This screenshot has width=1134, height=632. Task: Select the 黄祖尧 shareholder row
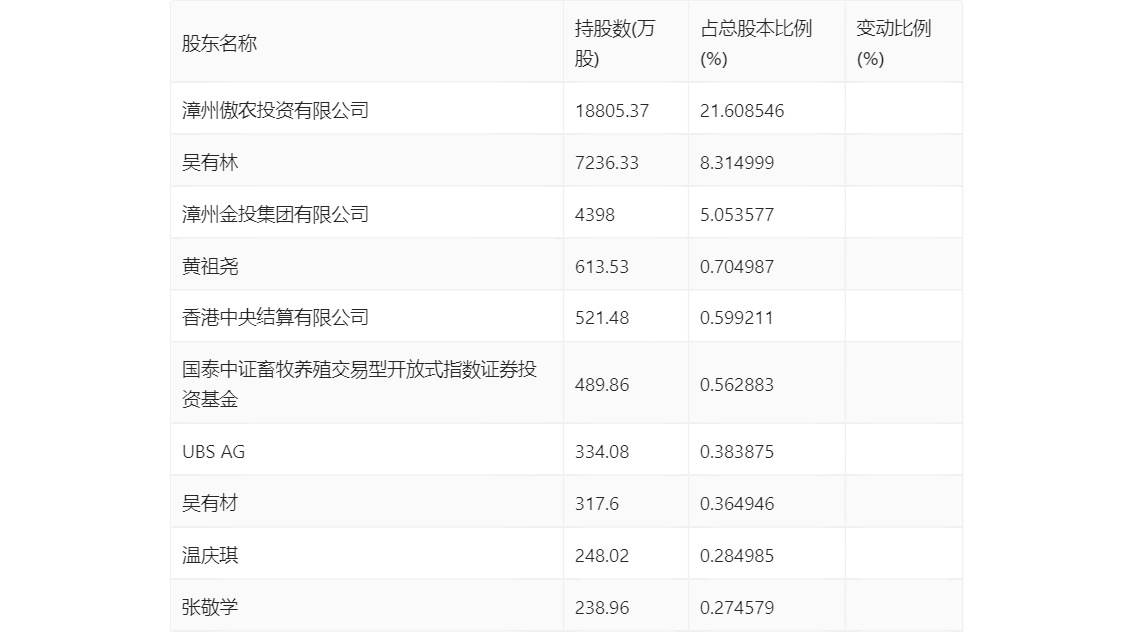tap(210, 266)
